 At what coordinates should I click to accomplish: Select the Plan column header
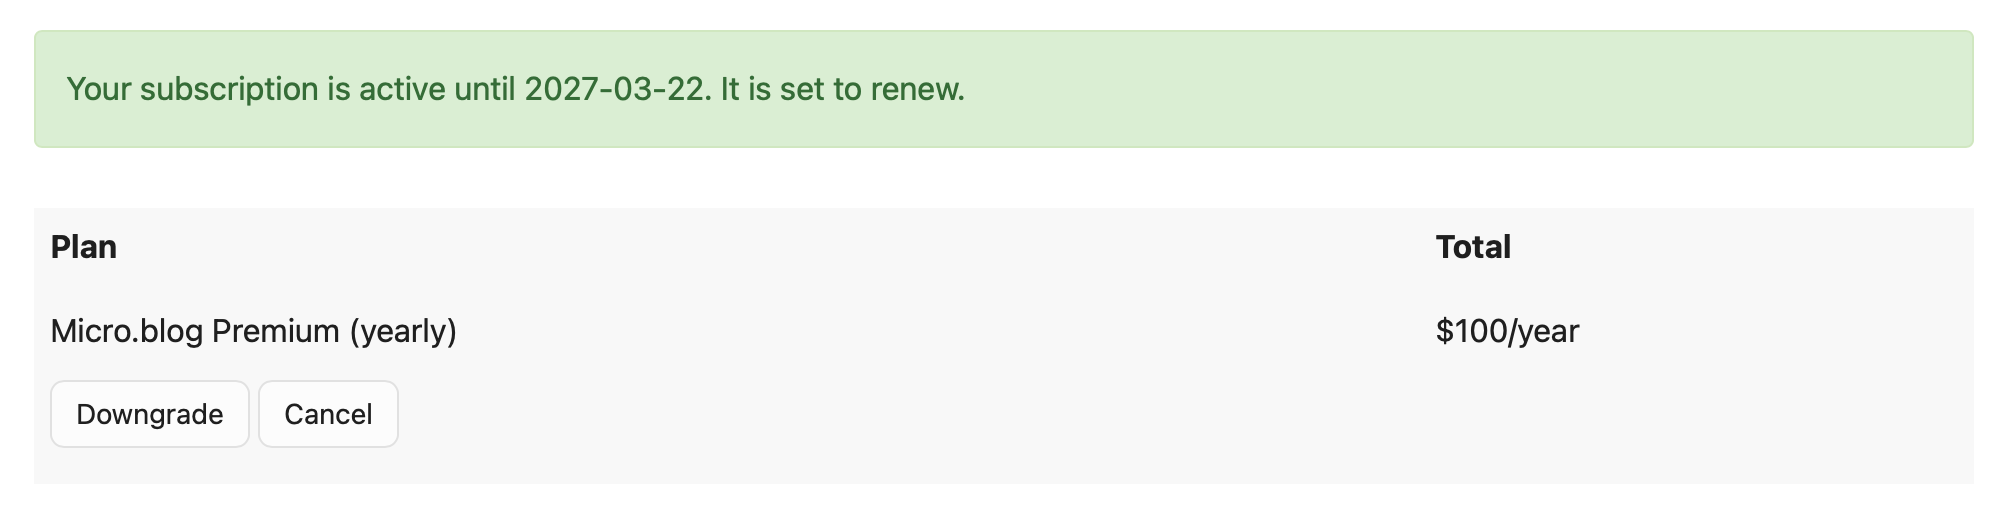click(x=84, y=247)
